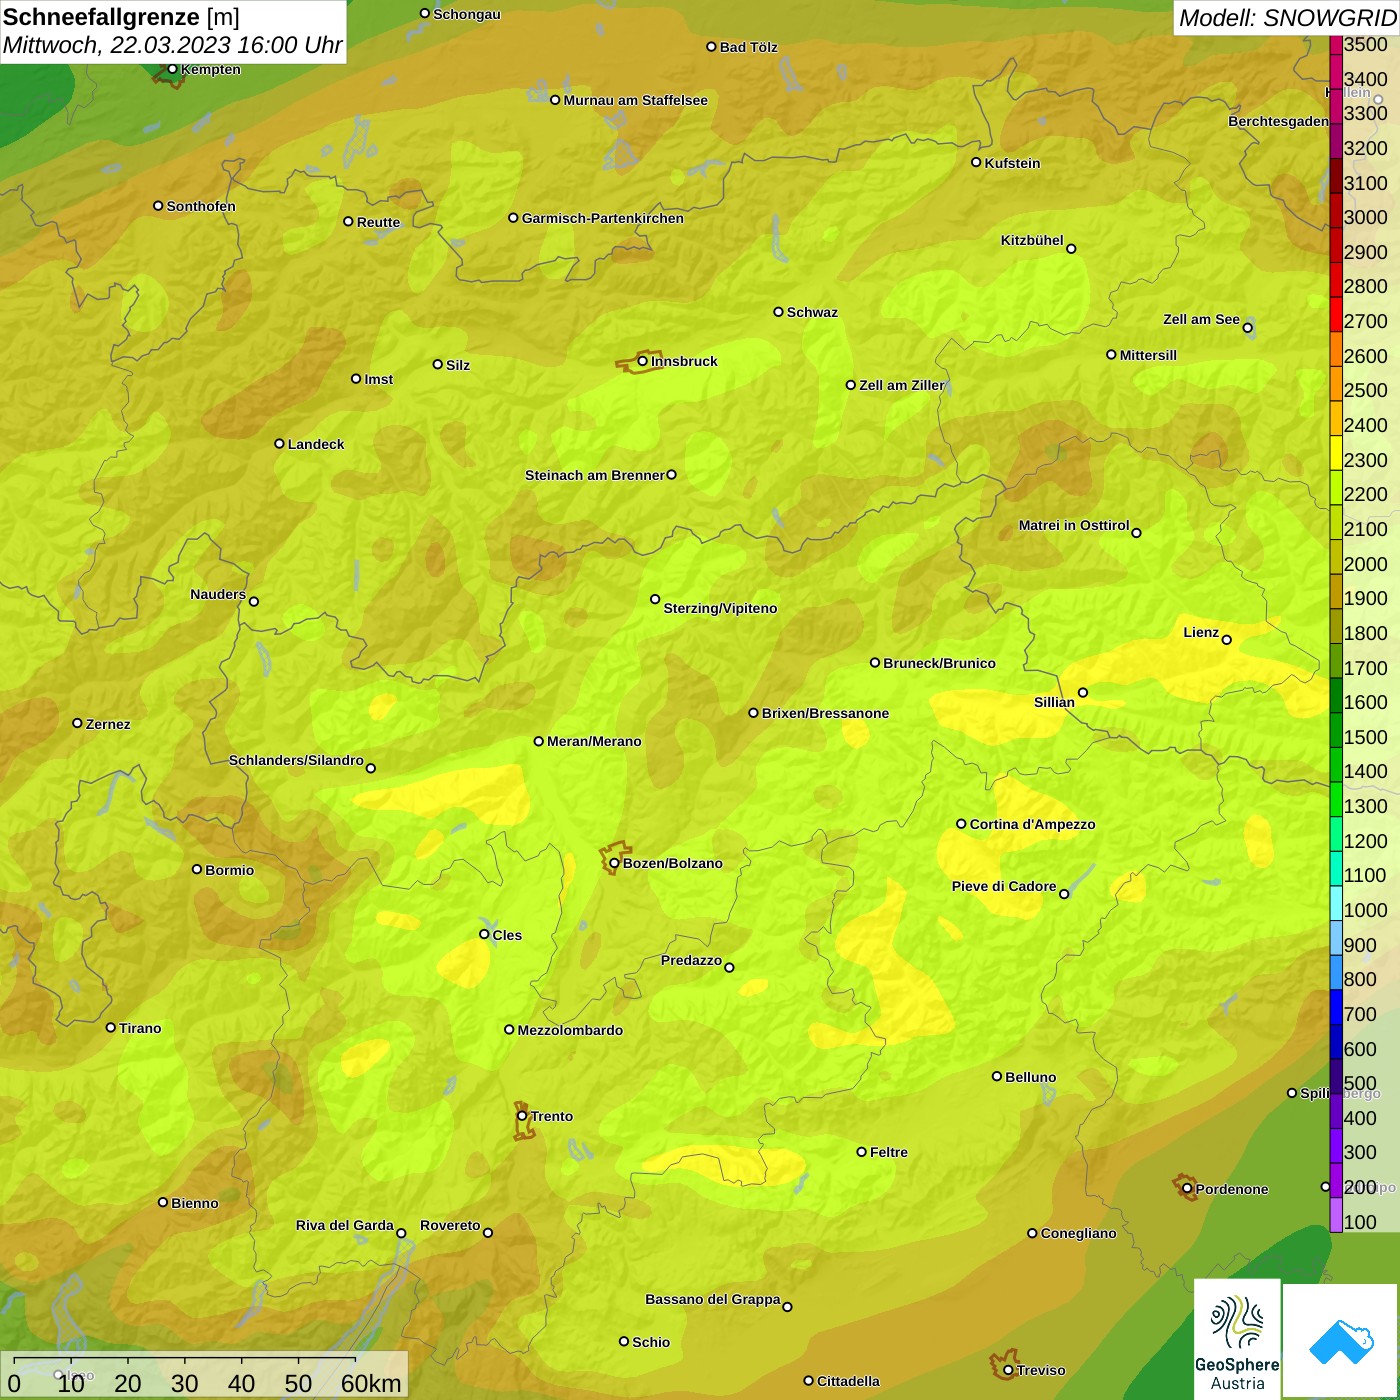
Task: Click the Bormio location dot
Action: (197, 869)
